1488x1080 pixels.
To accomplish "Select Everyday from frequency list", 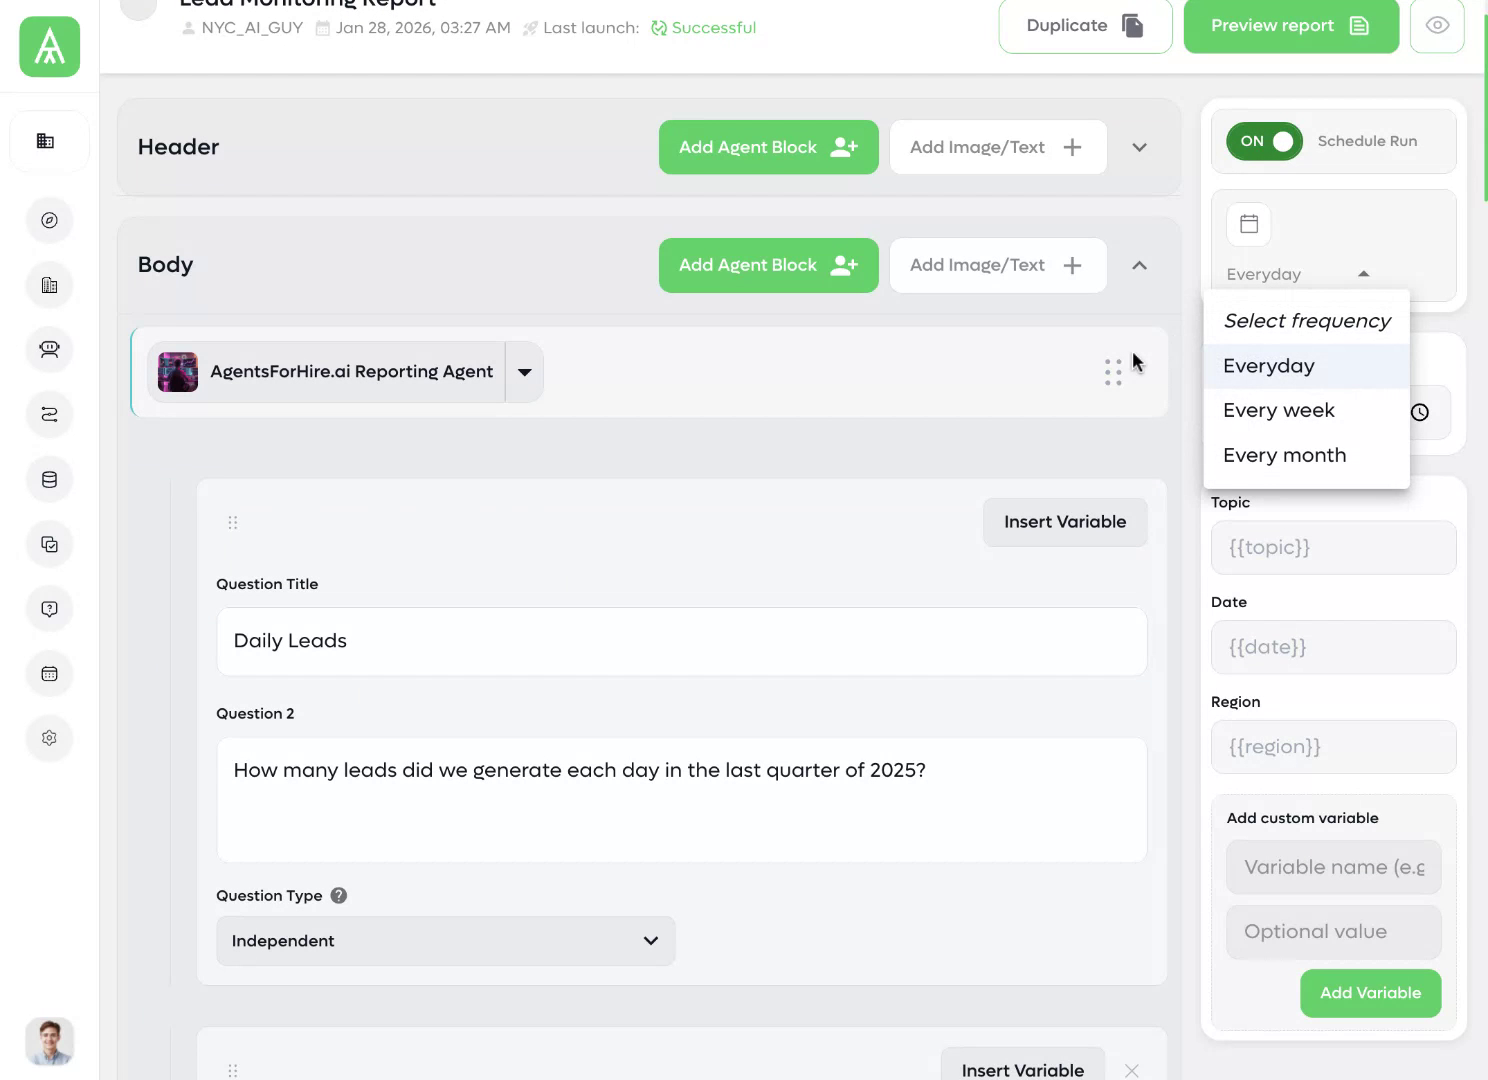I will pyautogui.click(x=1306, y=366).
